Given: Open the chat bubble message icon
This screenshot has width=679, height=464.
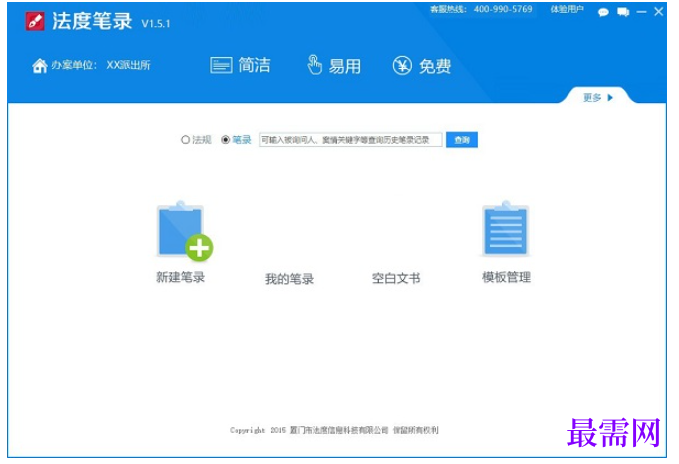Looking at the screenshot, I should 603,12.
